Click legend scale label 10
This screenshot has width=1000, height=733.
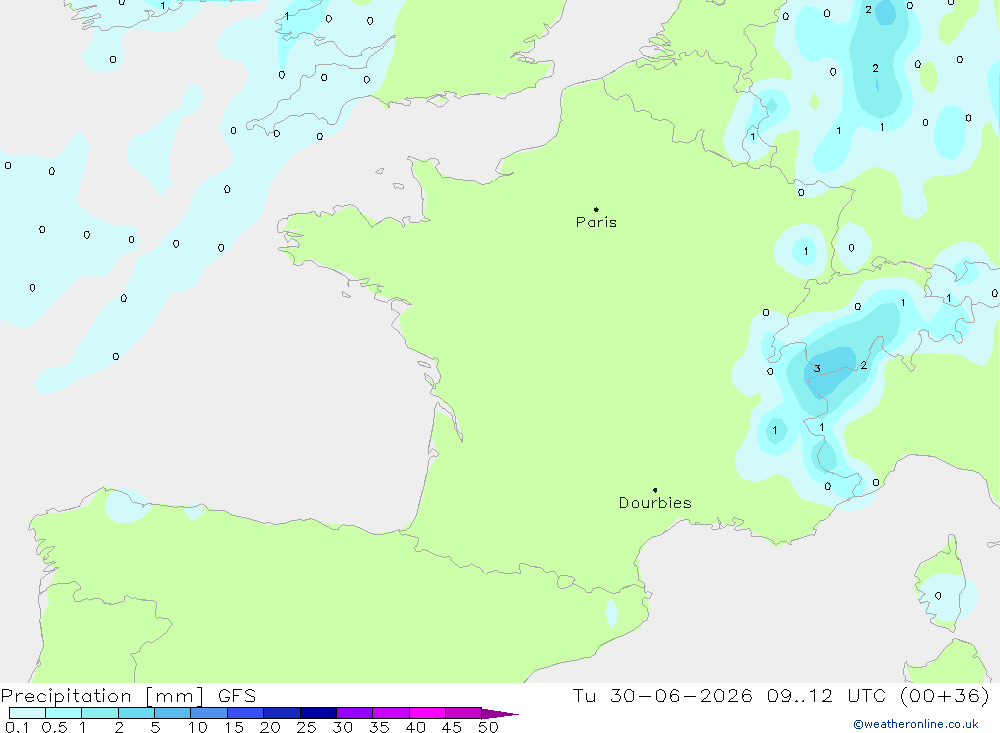pos(198,727)
